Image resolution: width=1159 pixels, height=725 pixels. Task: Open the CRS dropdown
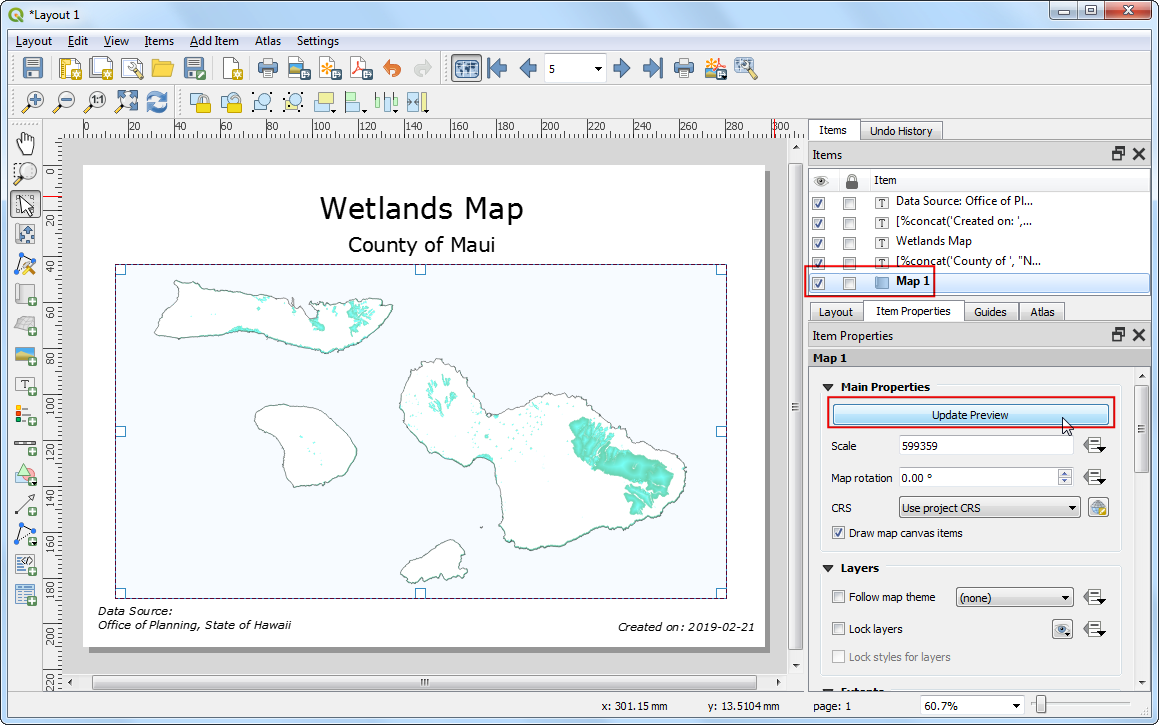click(x=989, y=508)
